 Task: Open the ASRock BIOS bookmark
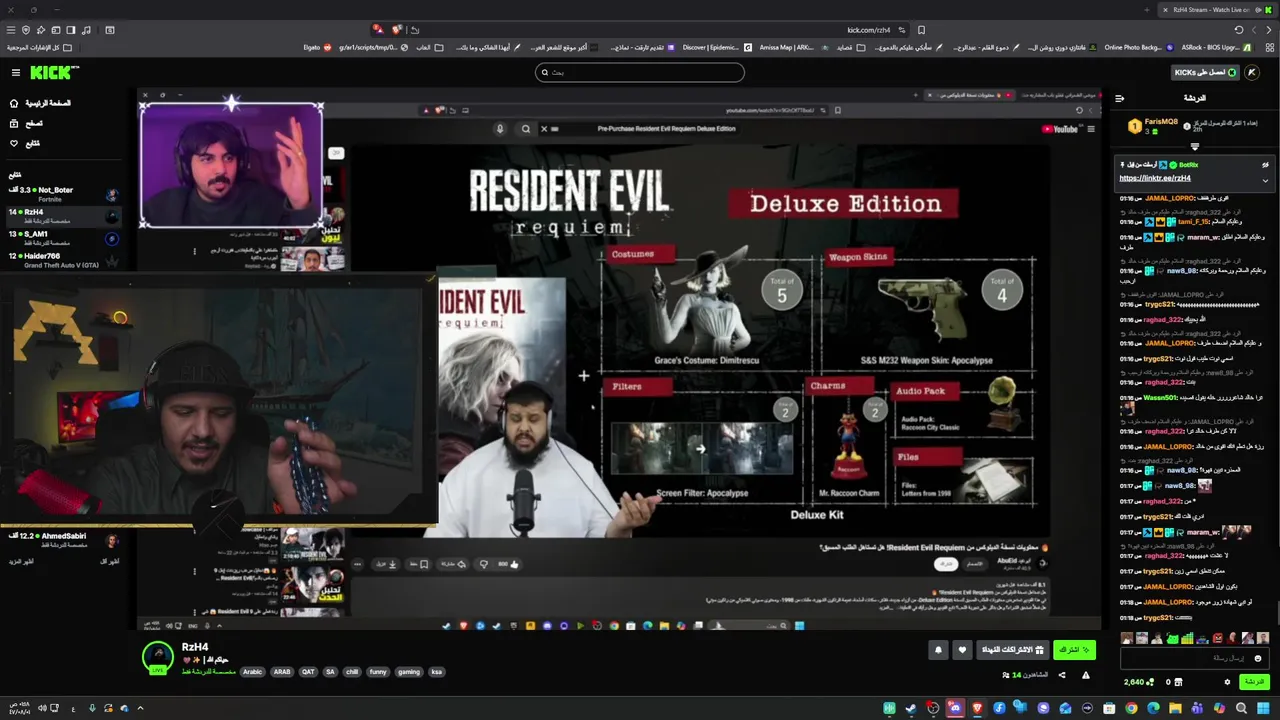click(x=1216, y=47)
